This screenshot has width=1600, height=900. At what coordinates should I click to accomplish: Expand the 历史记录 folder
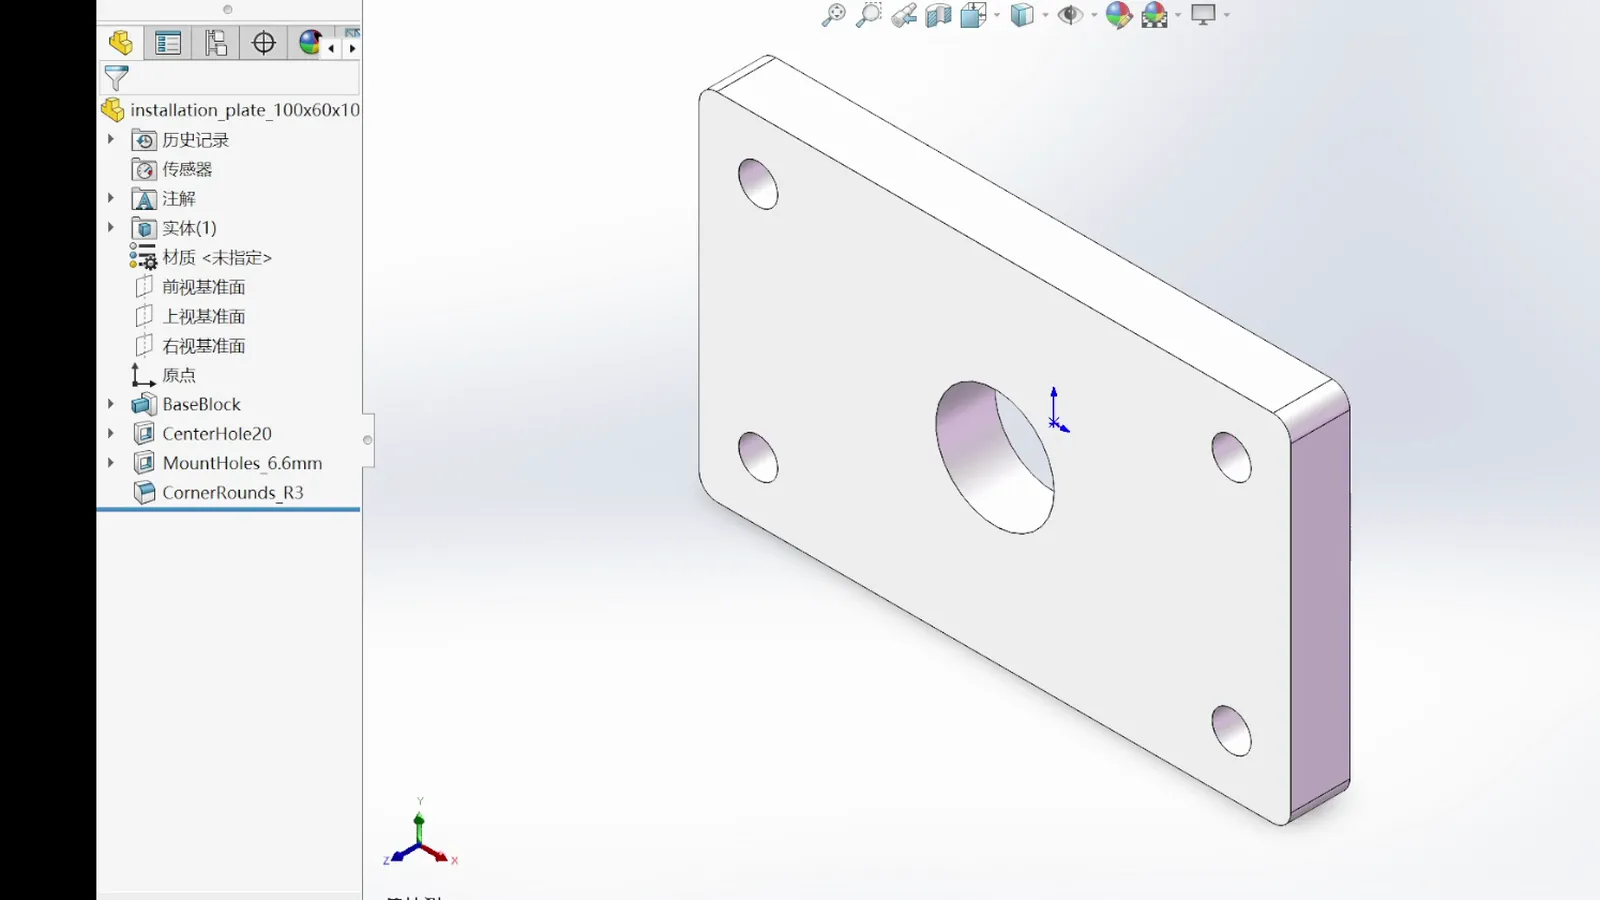(111, 139)
